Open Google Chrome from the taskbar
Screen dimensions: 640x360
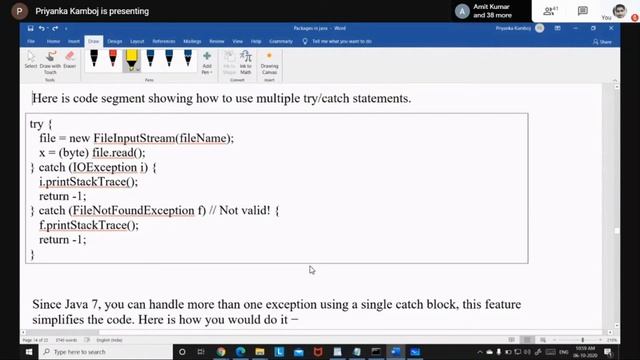point(221,351)
